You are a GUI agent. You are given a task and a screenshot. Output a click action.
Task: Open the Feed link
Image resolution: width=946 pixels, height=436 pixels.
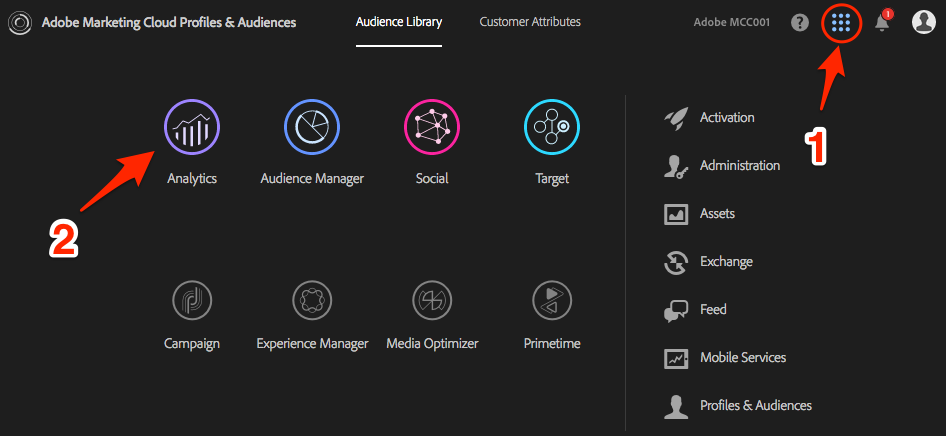[x=713, y=309]
